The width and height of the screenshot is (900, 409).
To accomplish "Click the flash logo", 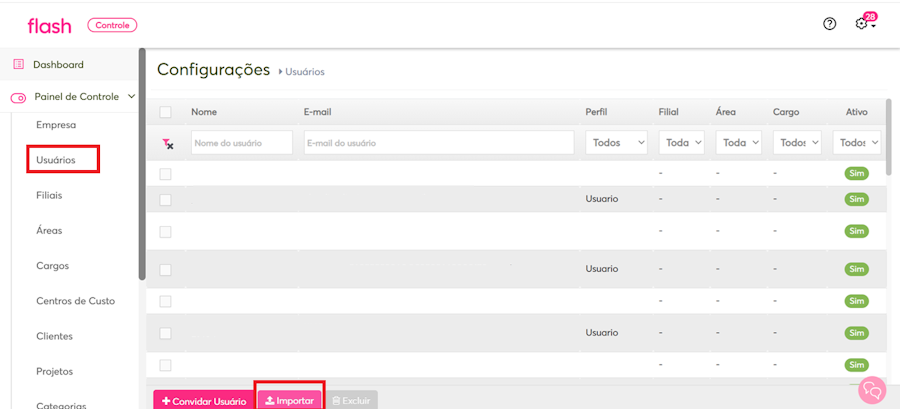I will (49, 26).
